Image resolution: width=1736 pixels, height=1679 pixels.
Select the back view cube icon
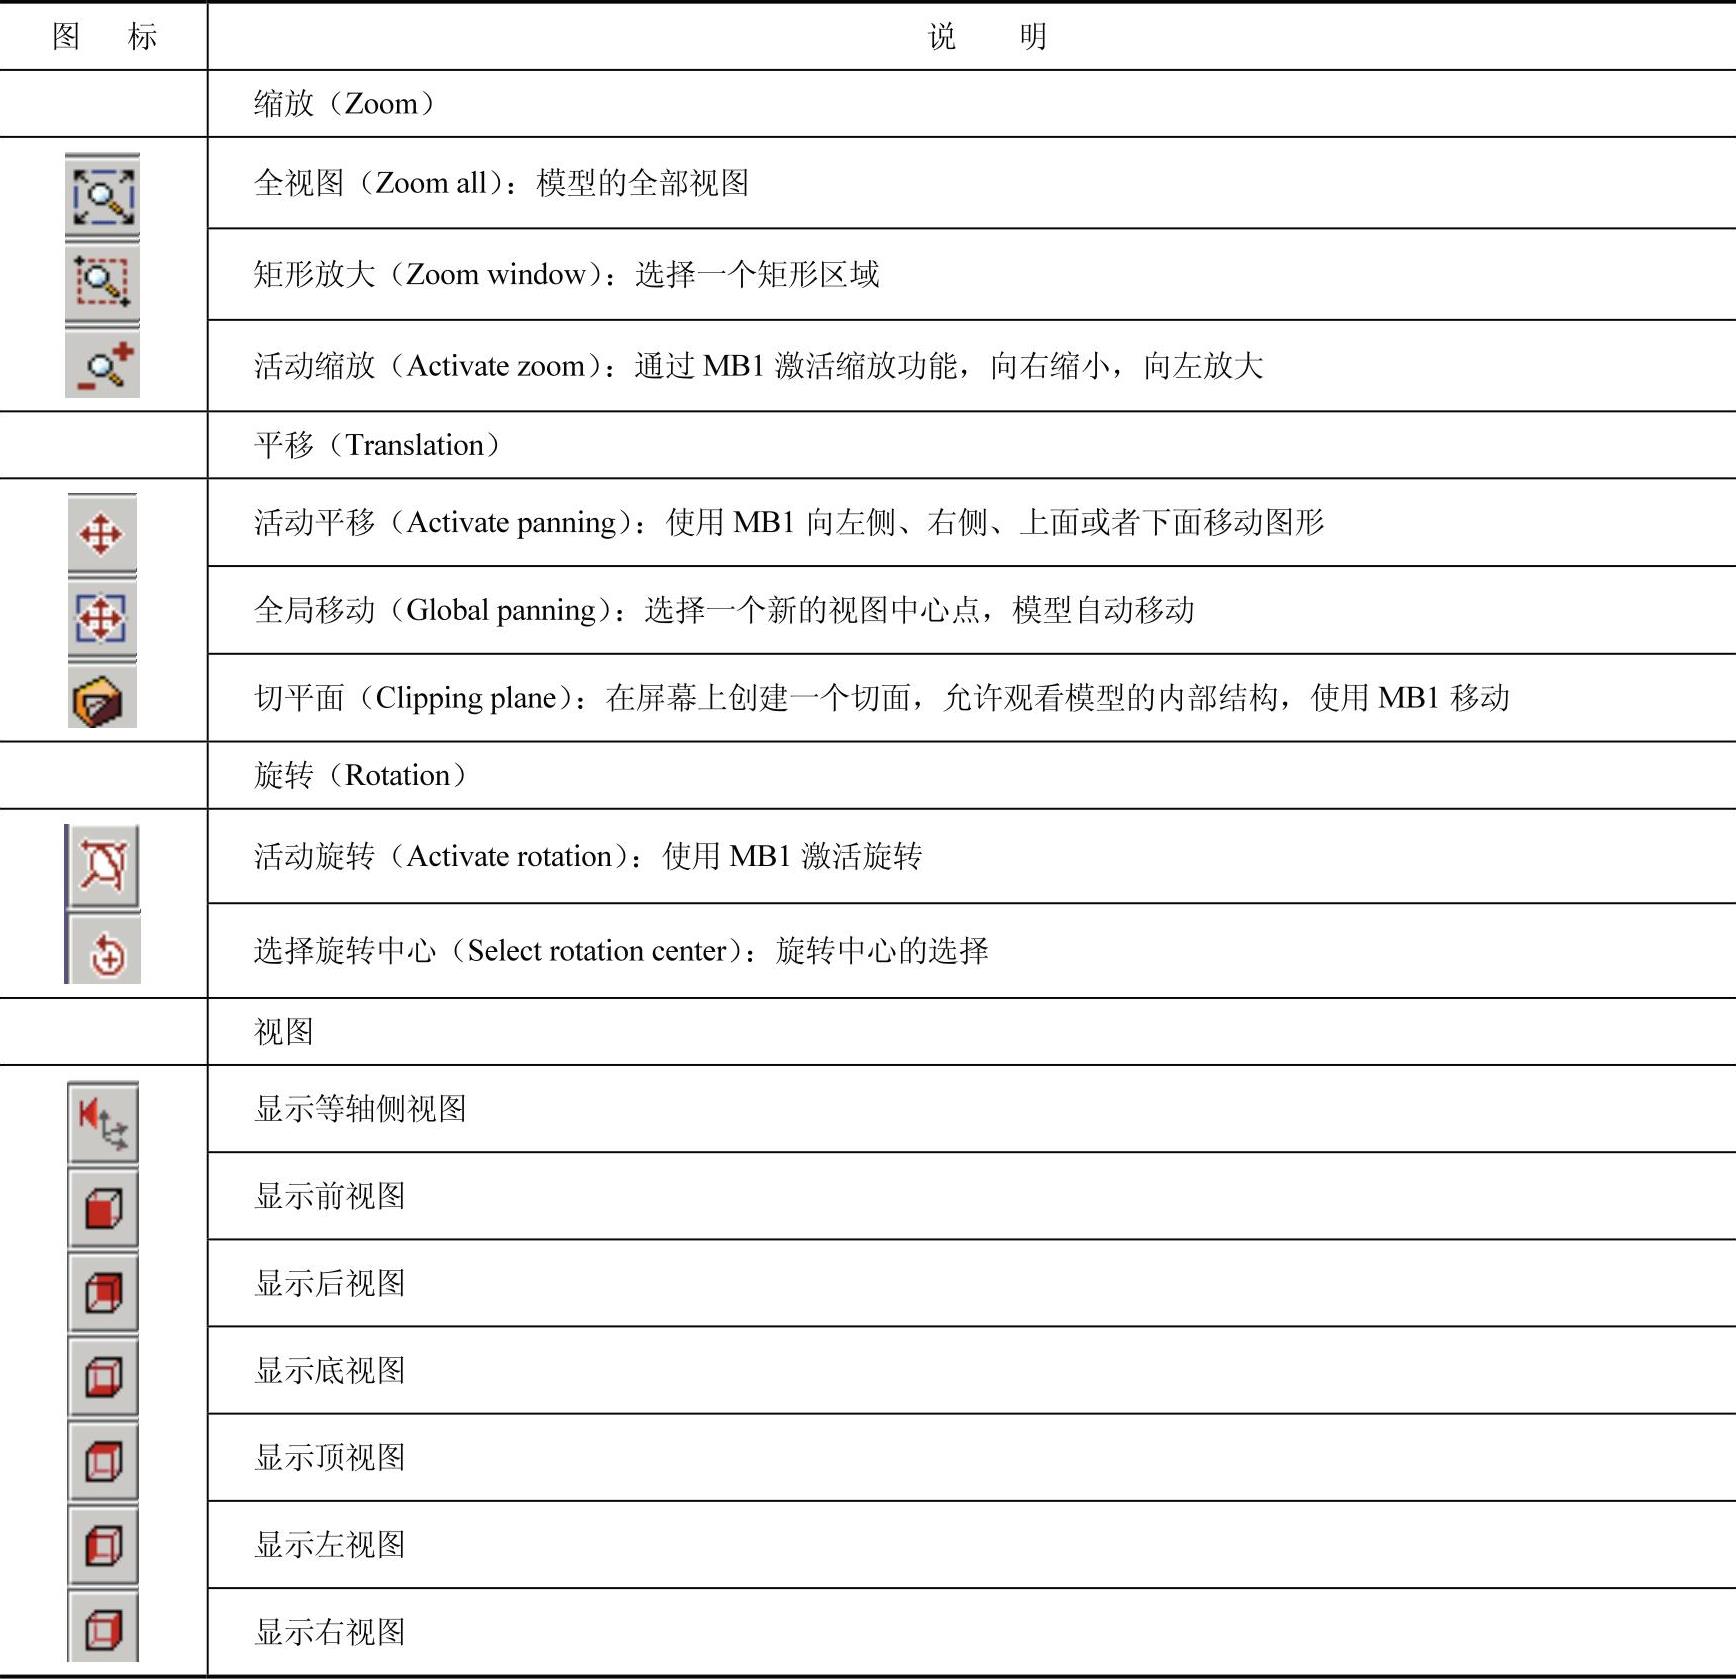tap(103, 1293)
